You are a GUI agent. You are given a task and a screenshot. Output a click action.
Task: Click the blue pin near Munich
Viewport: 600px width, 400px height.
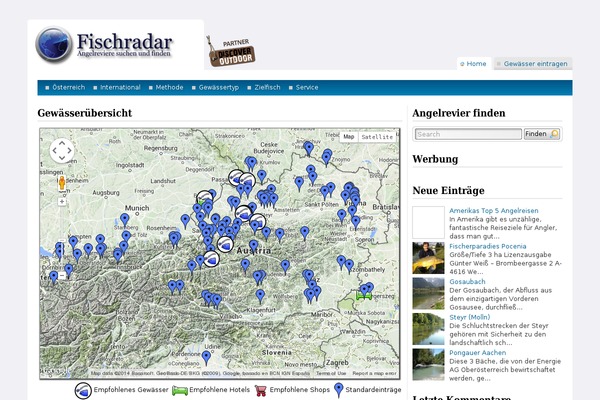point(125,220)
